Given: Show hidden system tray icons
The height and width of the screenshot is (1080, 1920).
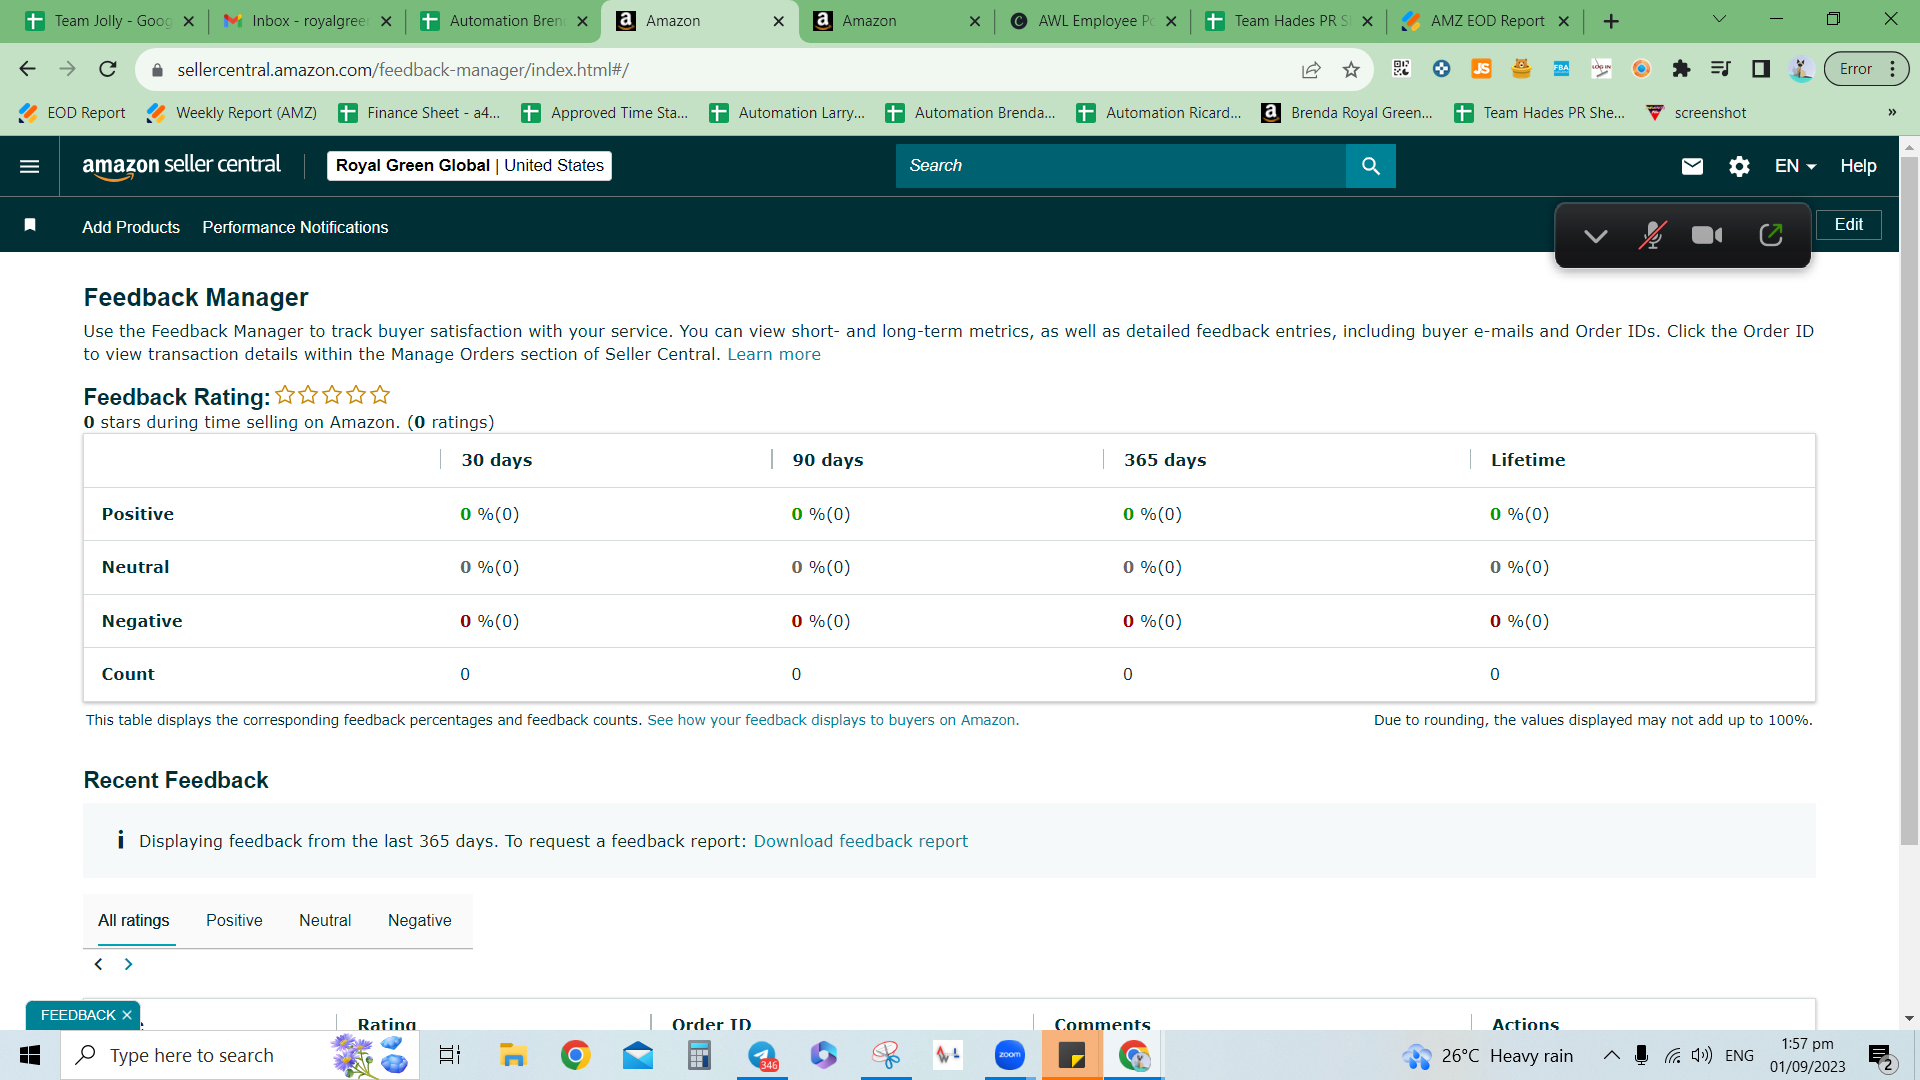Looking at the screenshot, I should [x=1612, y=1055].
